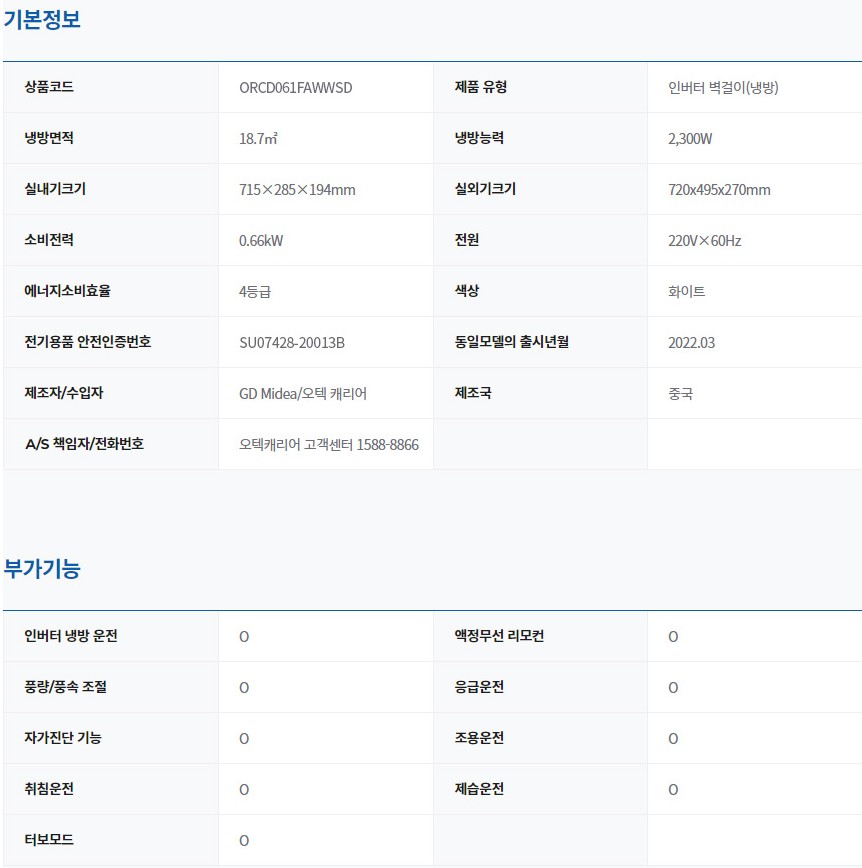Viewport: 862px width, 868px height.
Task: Click the 취침운전 label
Action: click(x=49, y=788)
